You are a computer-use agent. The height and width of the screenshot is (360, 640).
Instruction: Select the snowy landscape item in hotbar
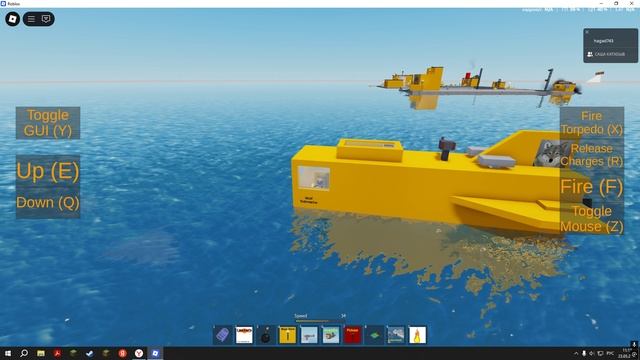coord(396,335)
